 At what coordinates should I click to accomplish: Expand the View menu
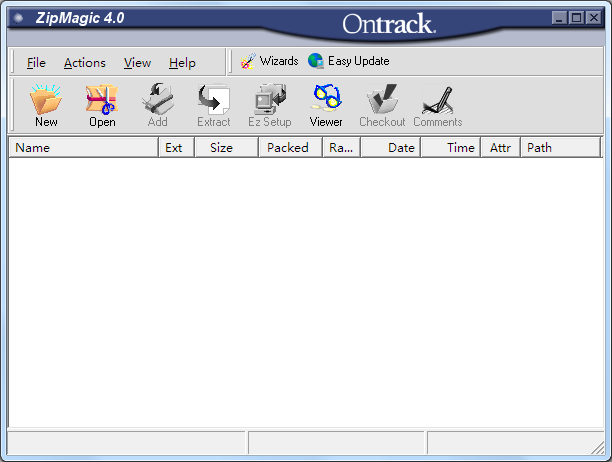pos(137,63)
